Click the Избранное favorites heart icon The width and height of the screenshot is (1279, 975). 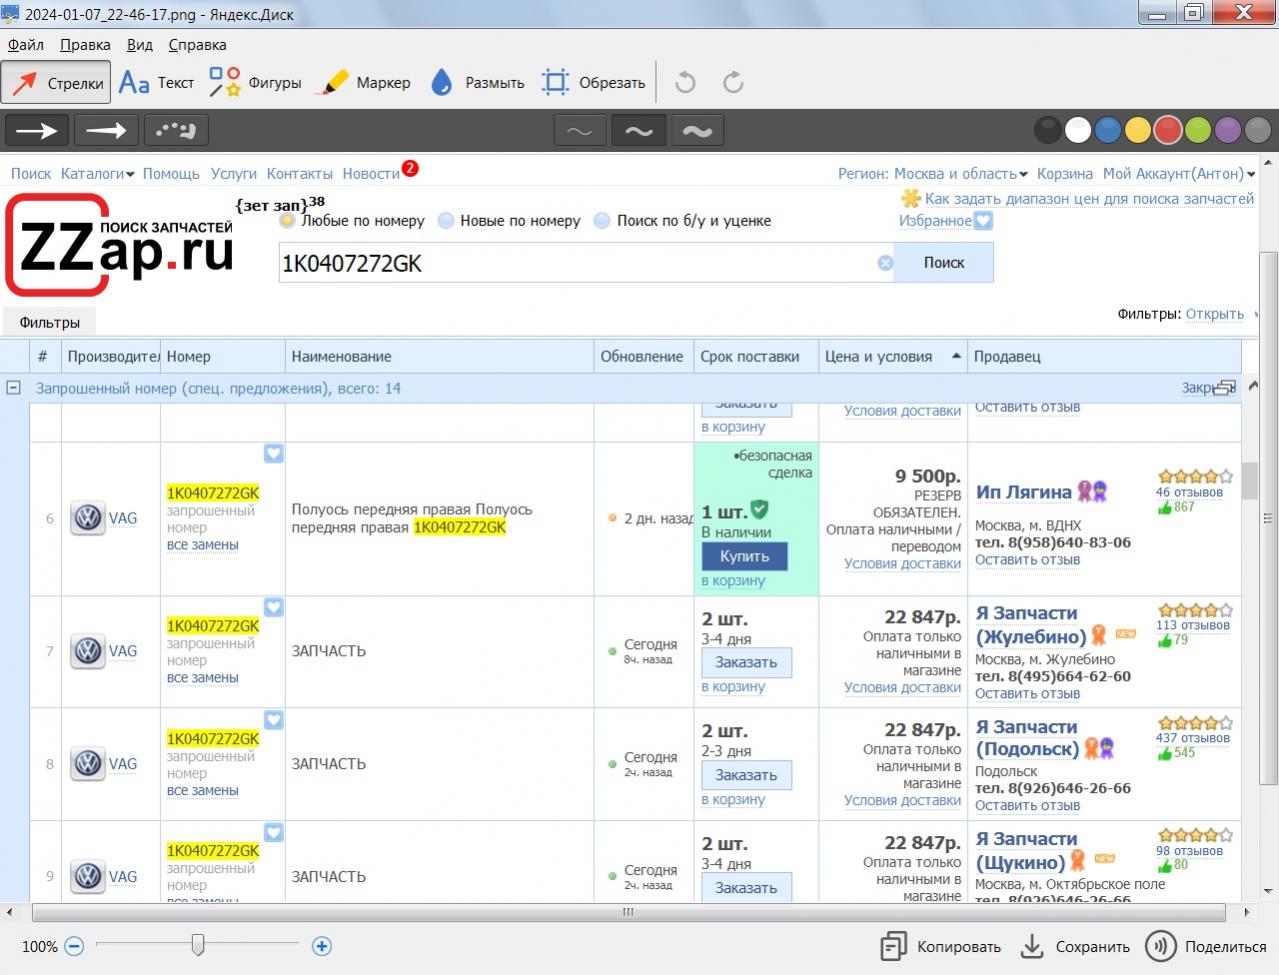(x=983, y=221)
